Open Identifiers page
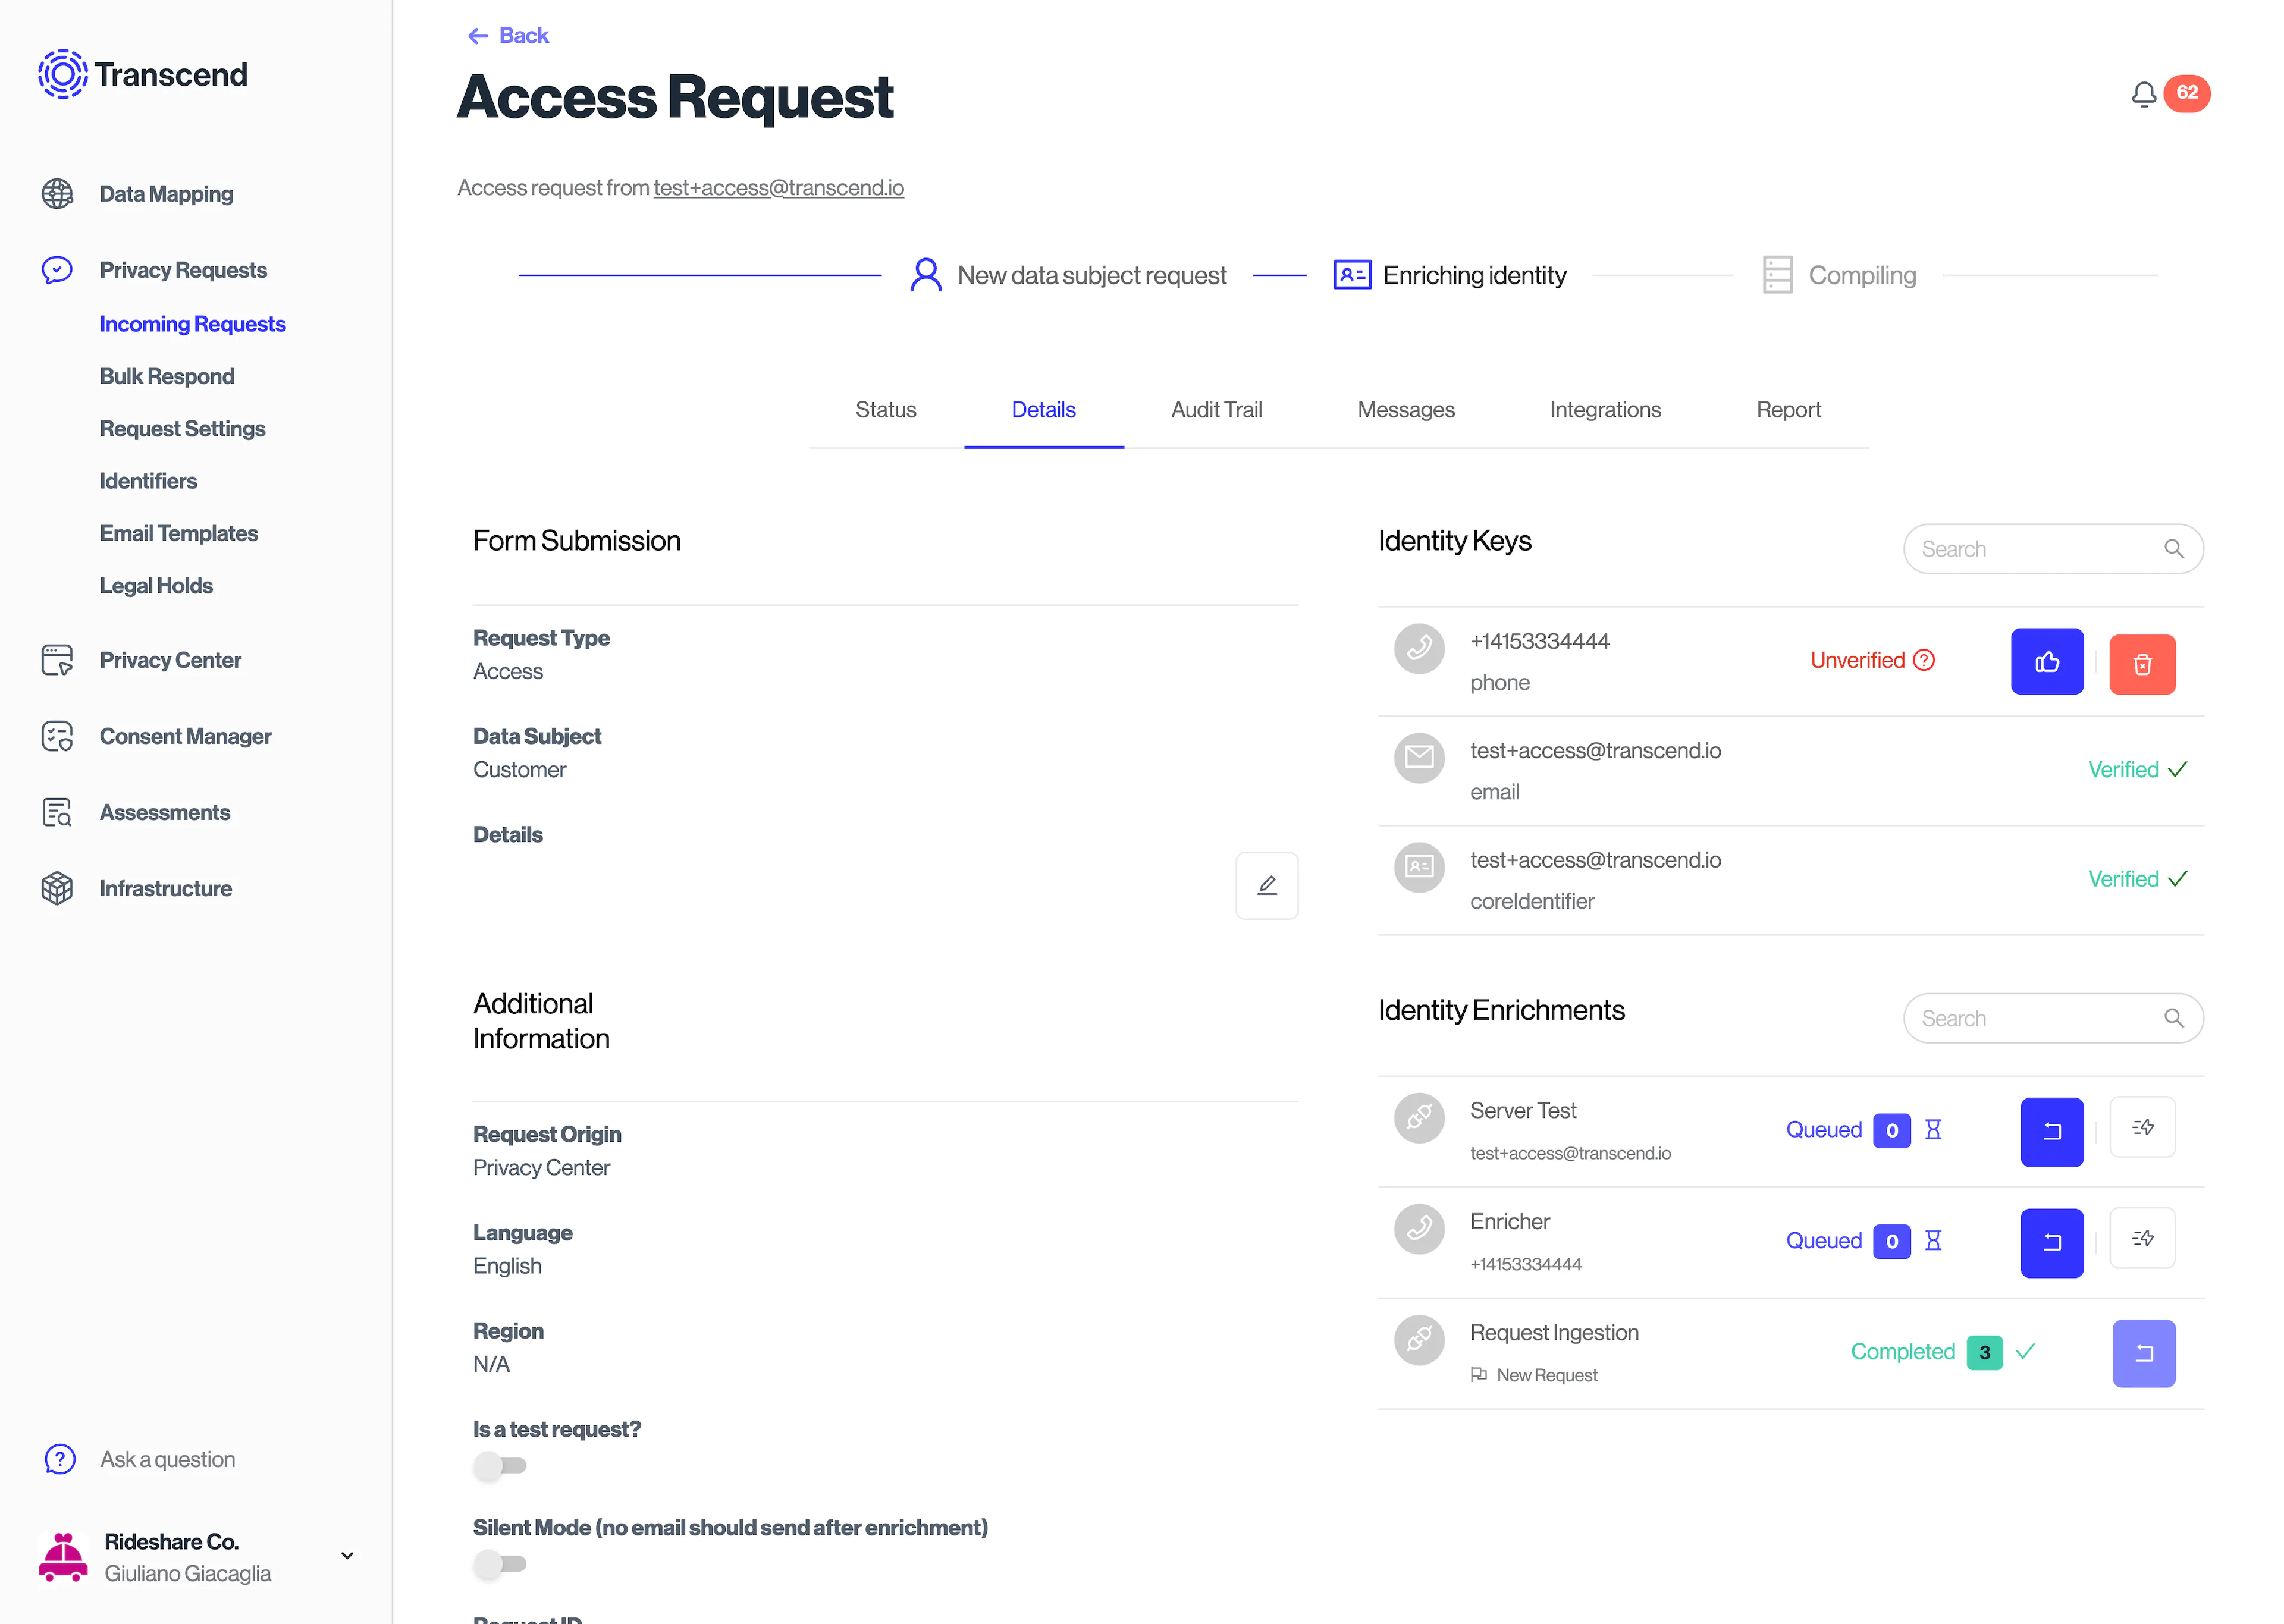 pyautogui.click(x=148, y=481)
